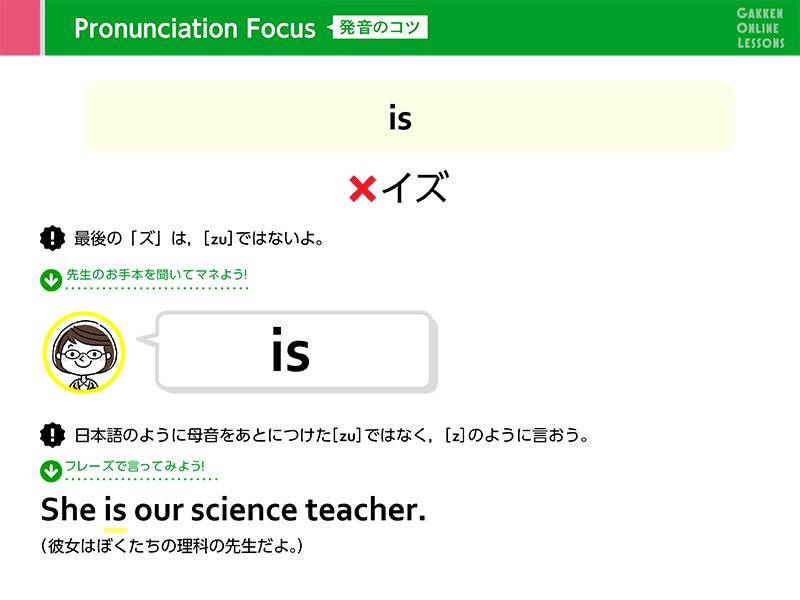Click the note 最後の「ズ」は, [zu]ではないよ
This screenshot has height=600, width=800.
pyautogui.click(x=199, y=238)
